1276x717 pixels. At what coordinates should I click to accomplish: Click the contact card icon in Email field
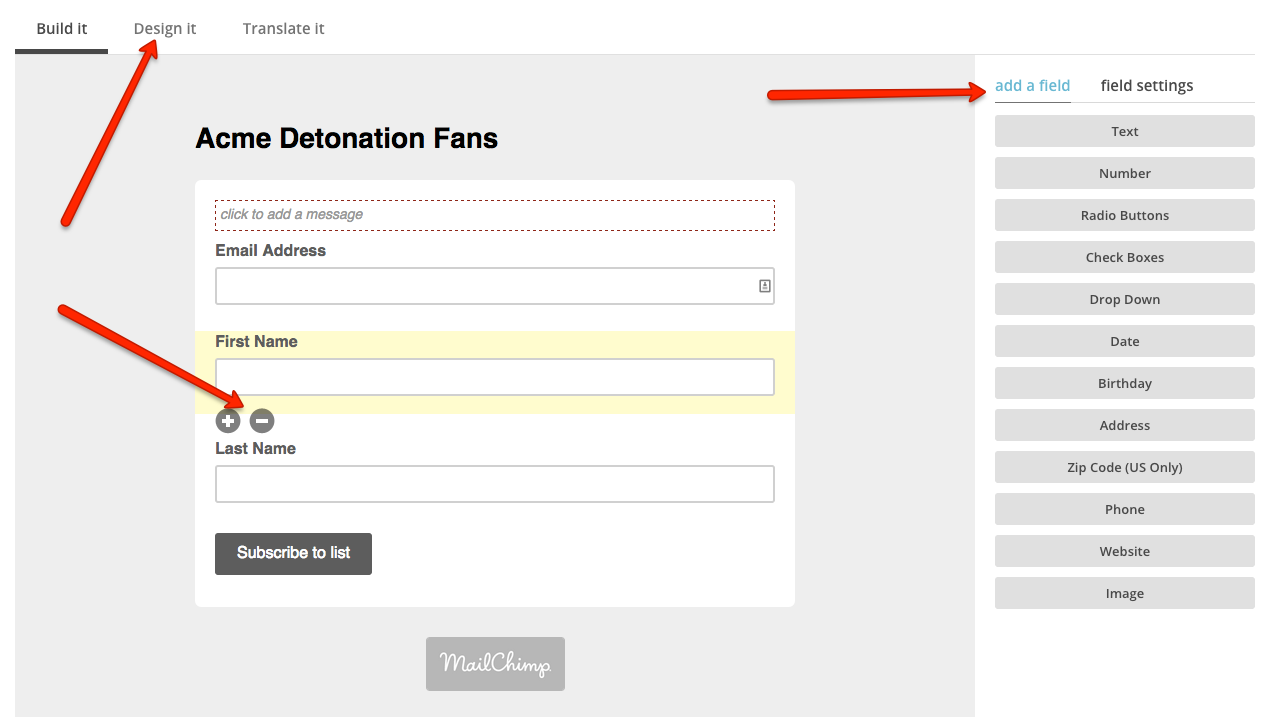click(765, 286)
